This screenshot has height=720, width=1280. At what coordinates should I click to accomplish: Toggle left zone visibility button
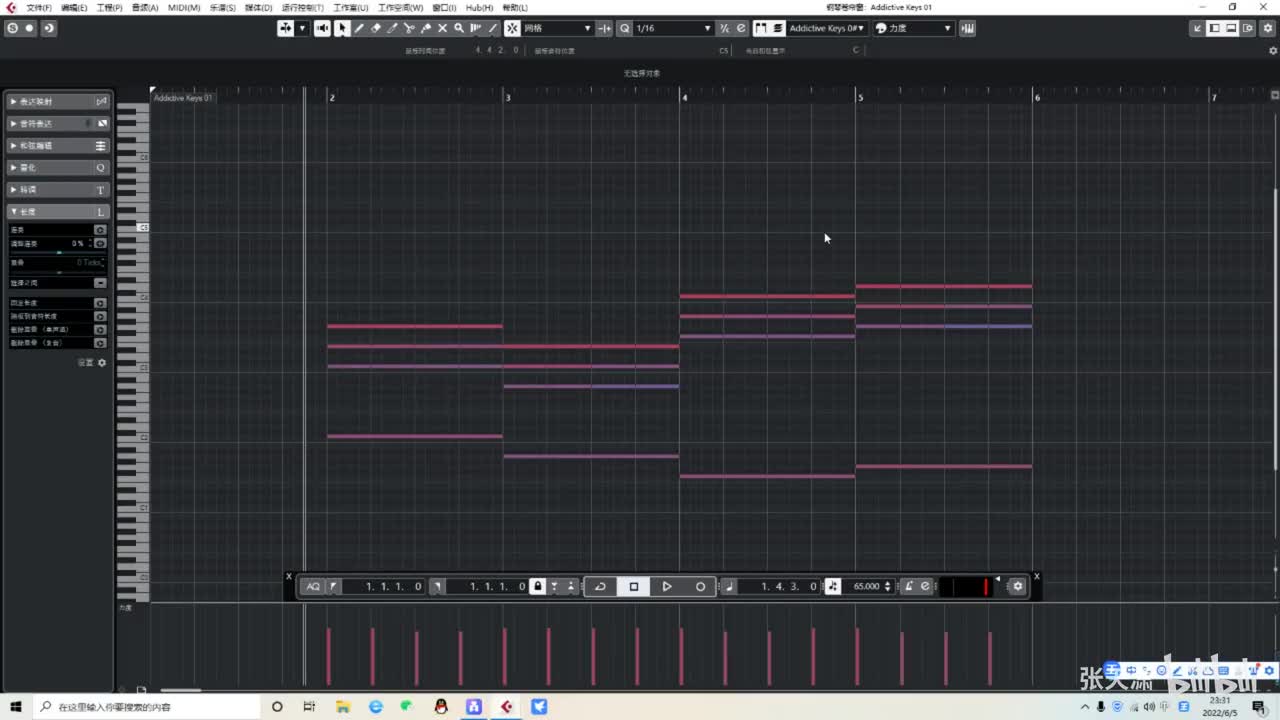(1214, 28)
